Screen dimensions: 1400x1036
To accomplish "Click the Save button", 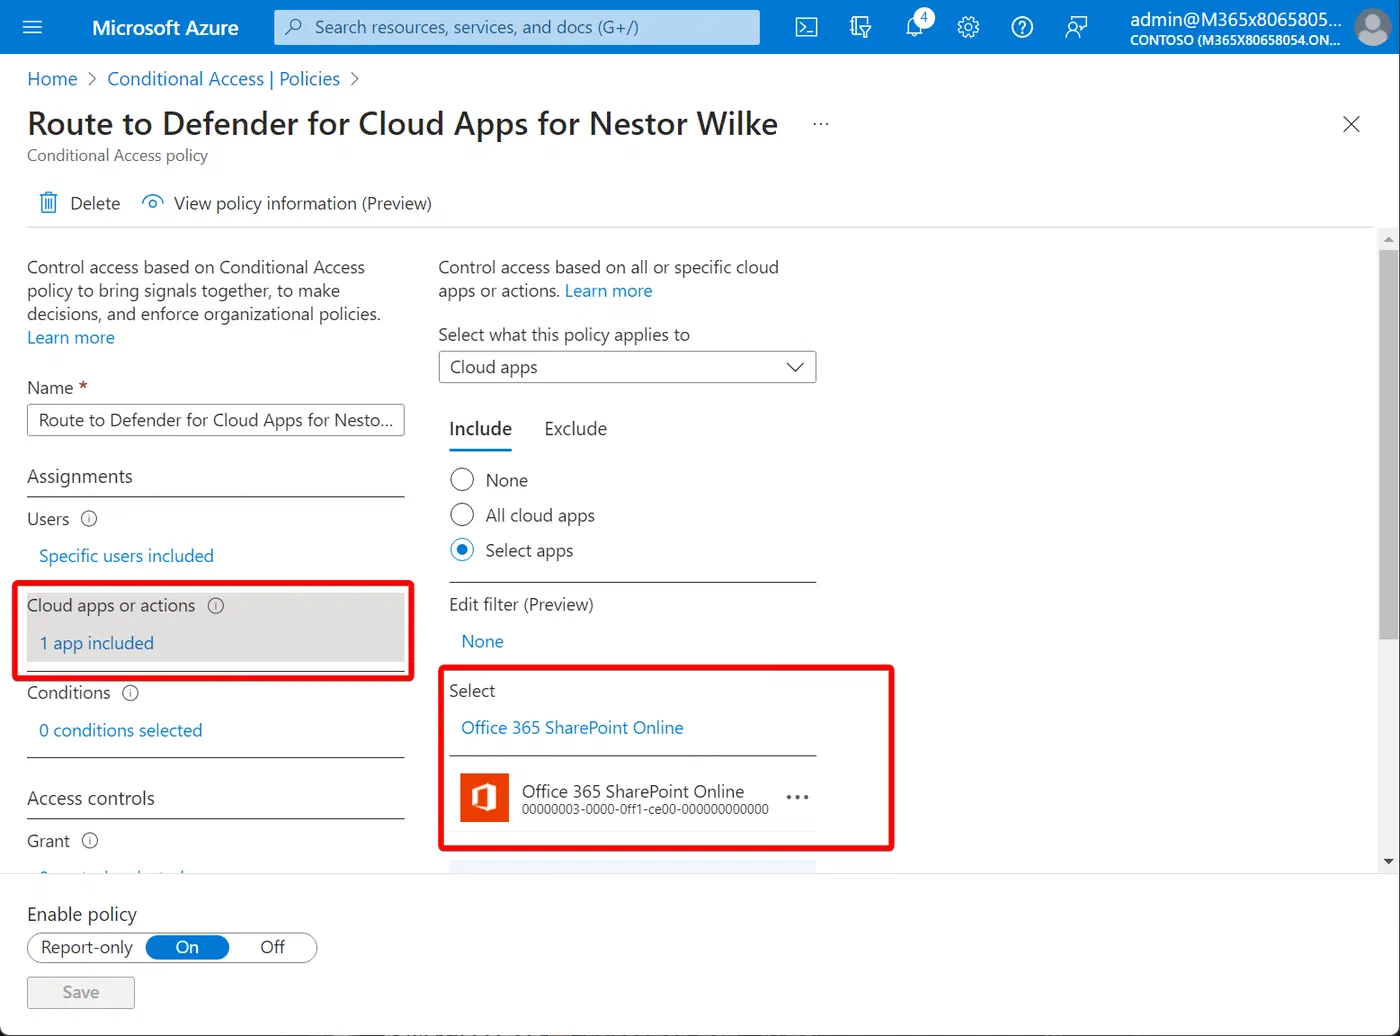I will point(81,992).
